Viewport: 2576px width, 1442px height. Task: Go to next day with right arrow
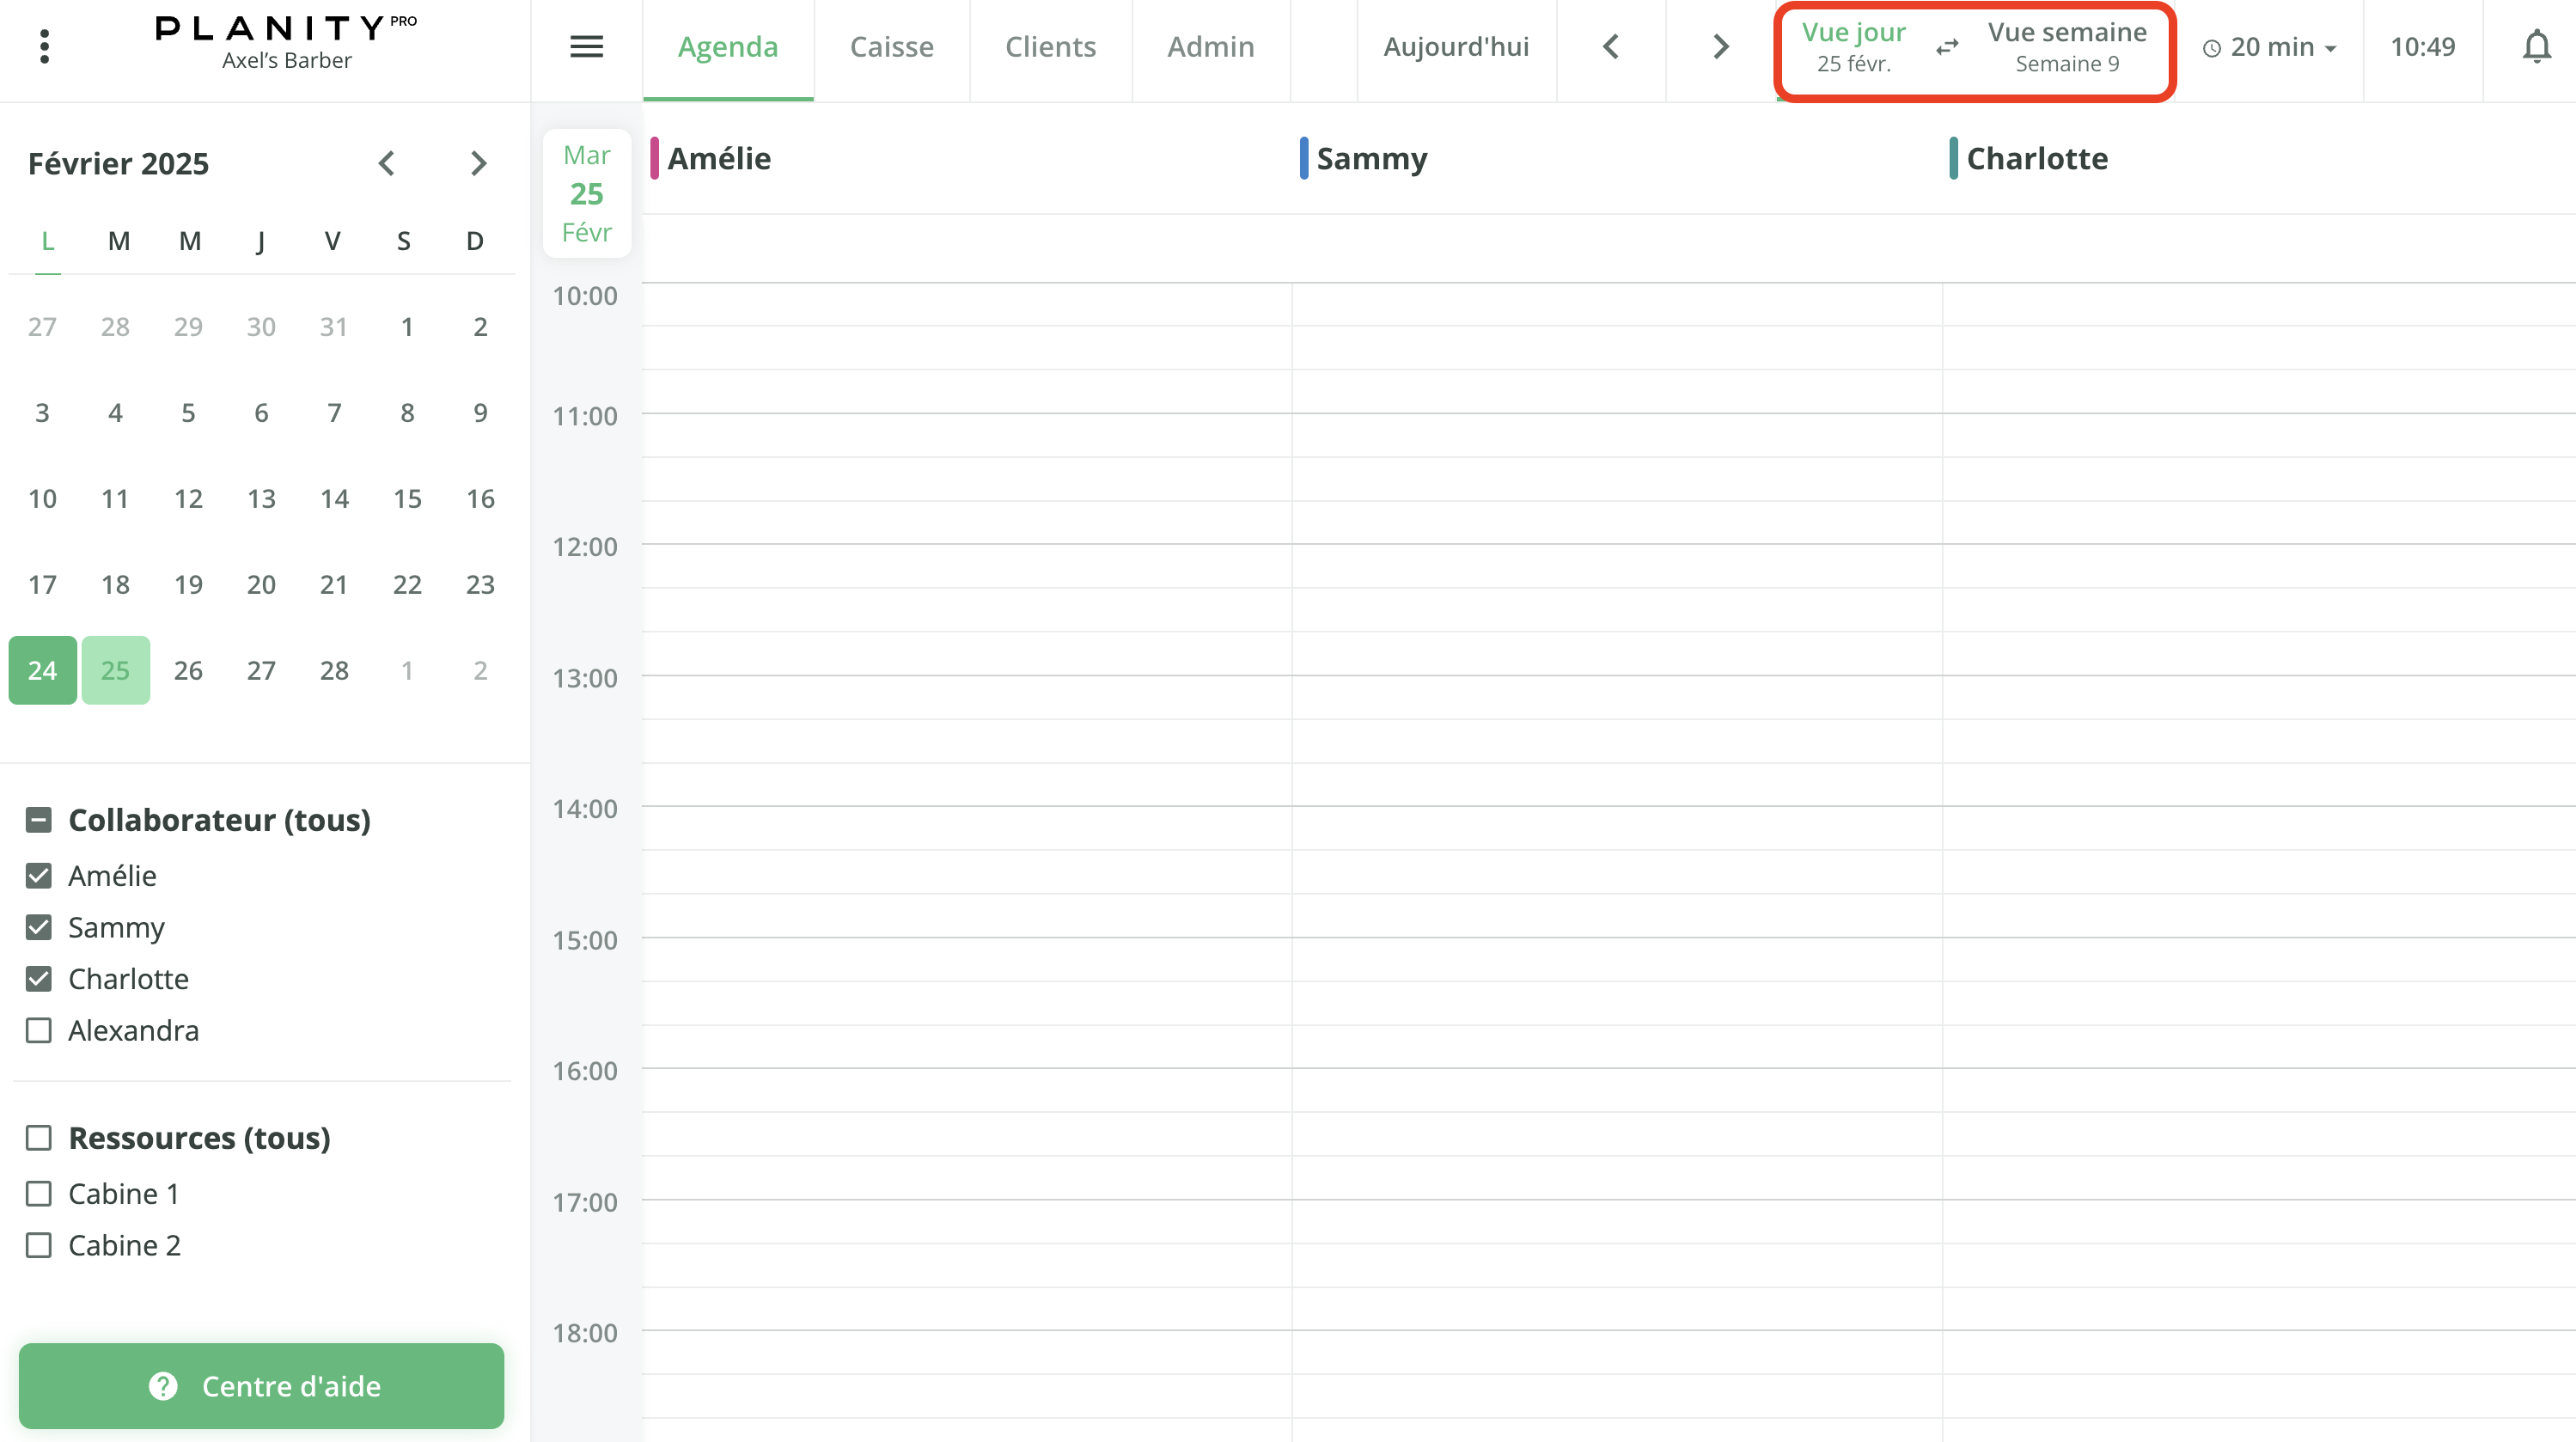pyautogui.click(x=1720, y=46)
